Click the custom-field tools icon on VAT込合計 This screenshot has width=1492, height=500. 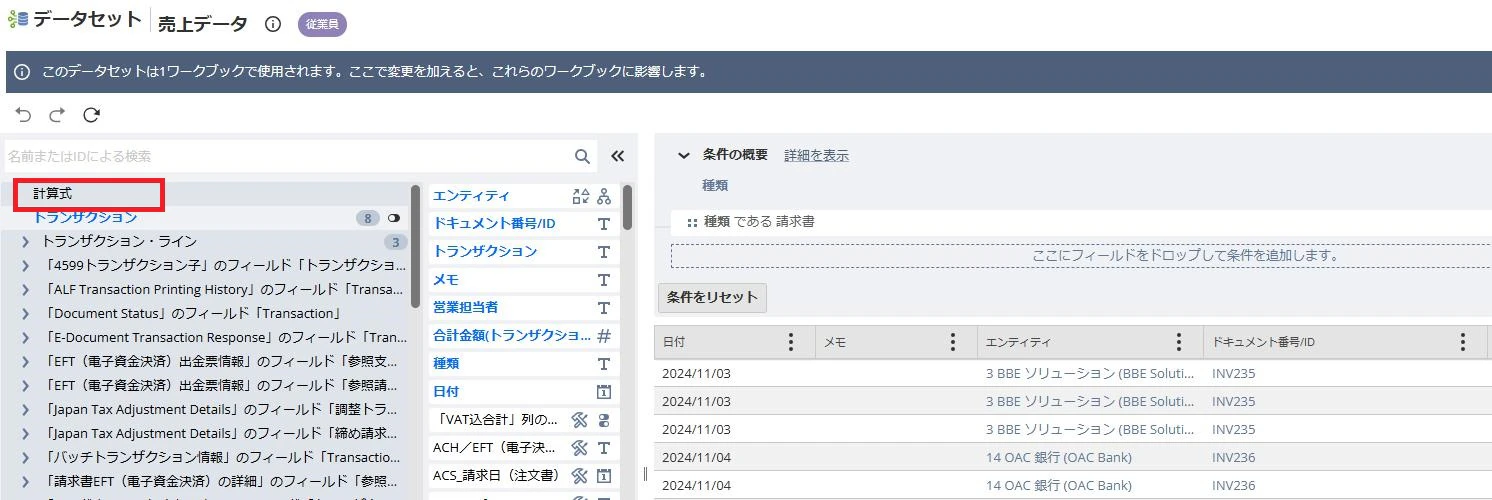click(579, 420)
